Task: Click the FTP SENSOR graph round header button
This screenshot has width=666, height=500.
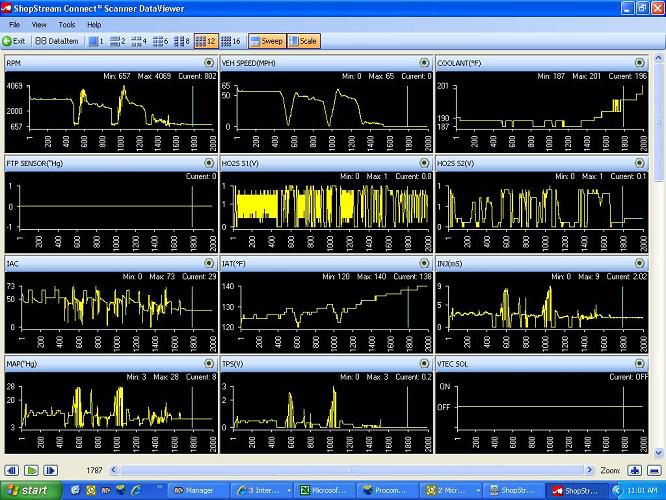Action: coord(209,163)
